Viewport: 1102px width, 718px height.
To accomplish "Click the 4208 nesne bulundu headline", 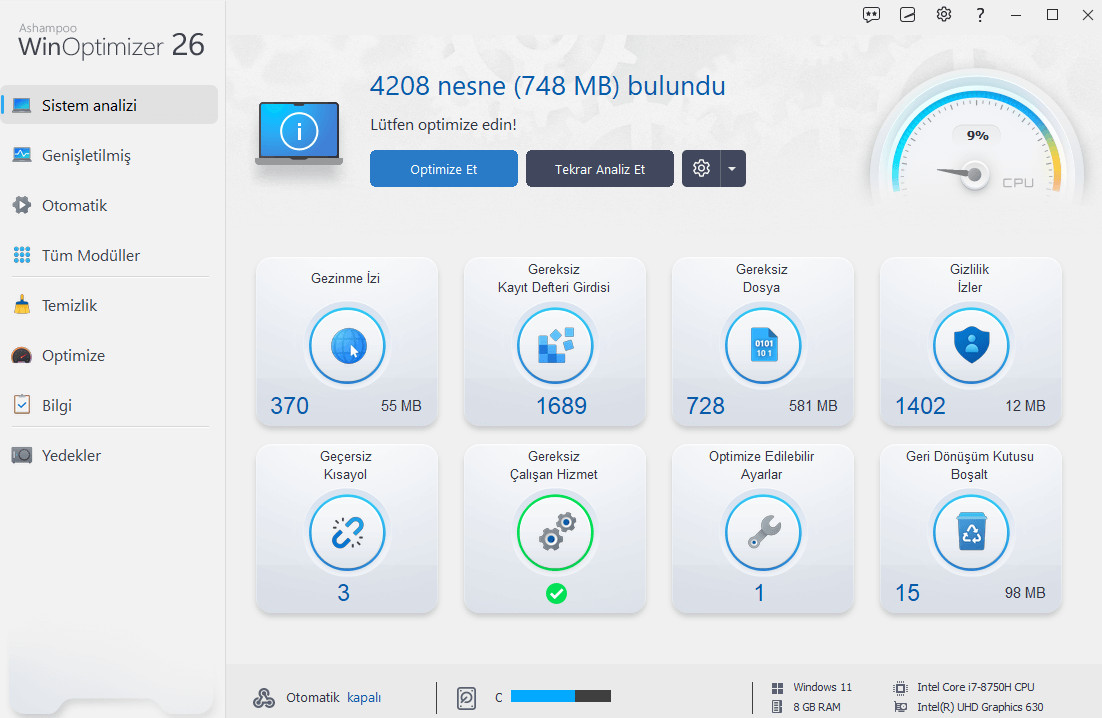I will 547,86.
